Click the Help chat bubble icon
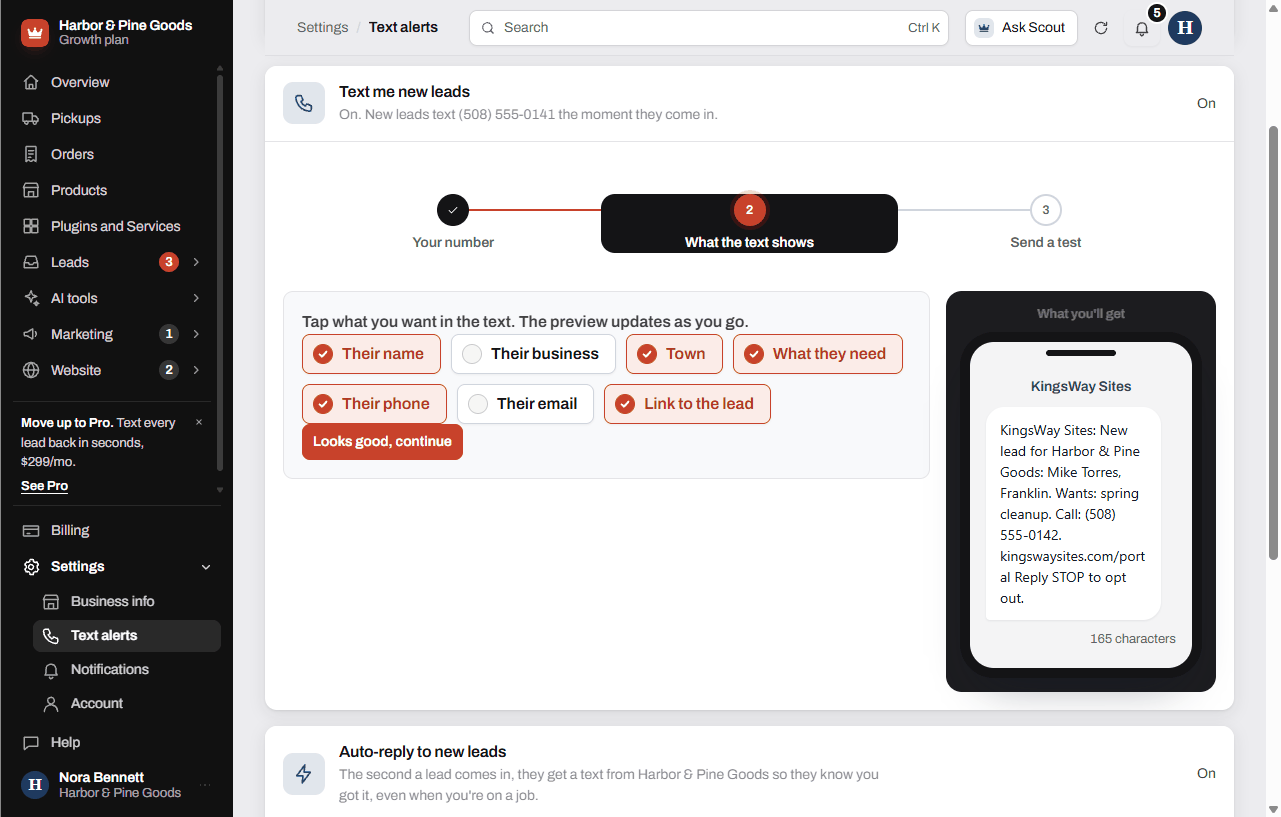The image size is (1281, 817). click(x=31, y=742)
